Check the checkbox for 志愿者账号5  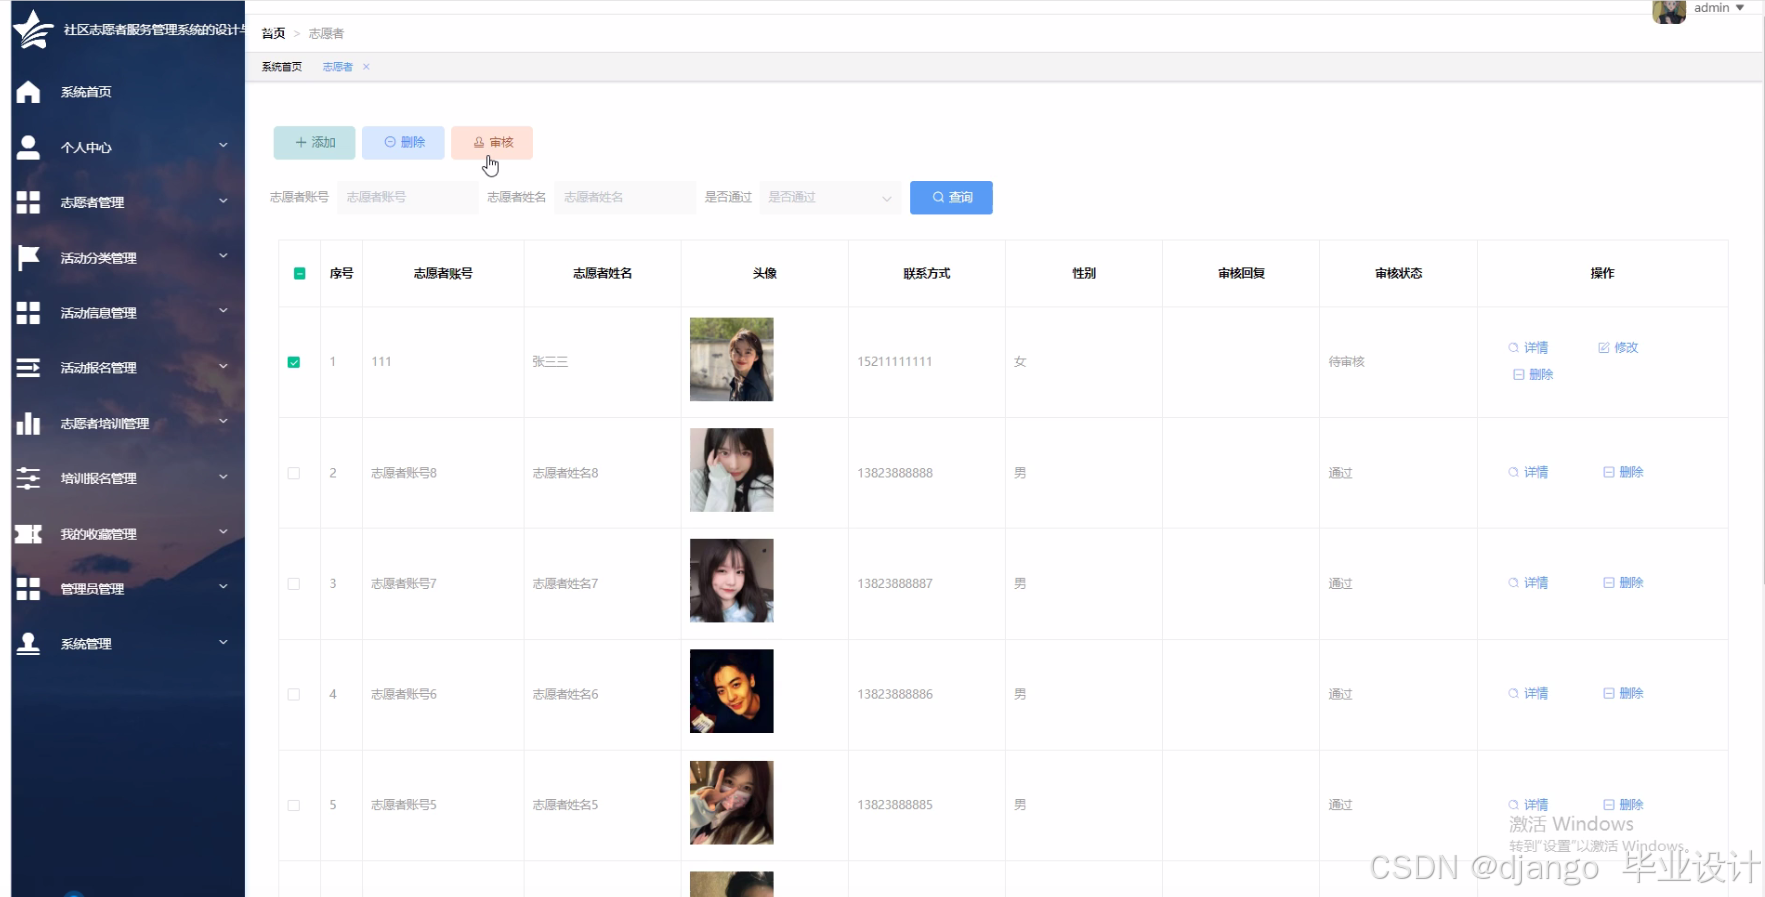pos(293,805)
